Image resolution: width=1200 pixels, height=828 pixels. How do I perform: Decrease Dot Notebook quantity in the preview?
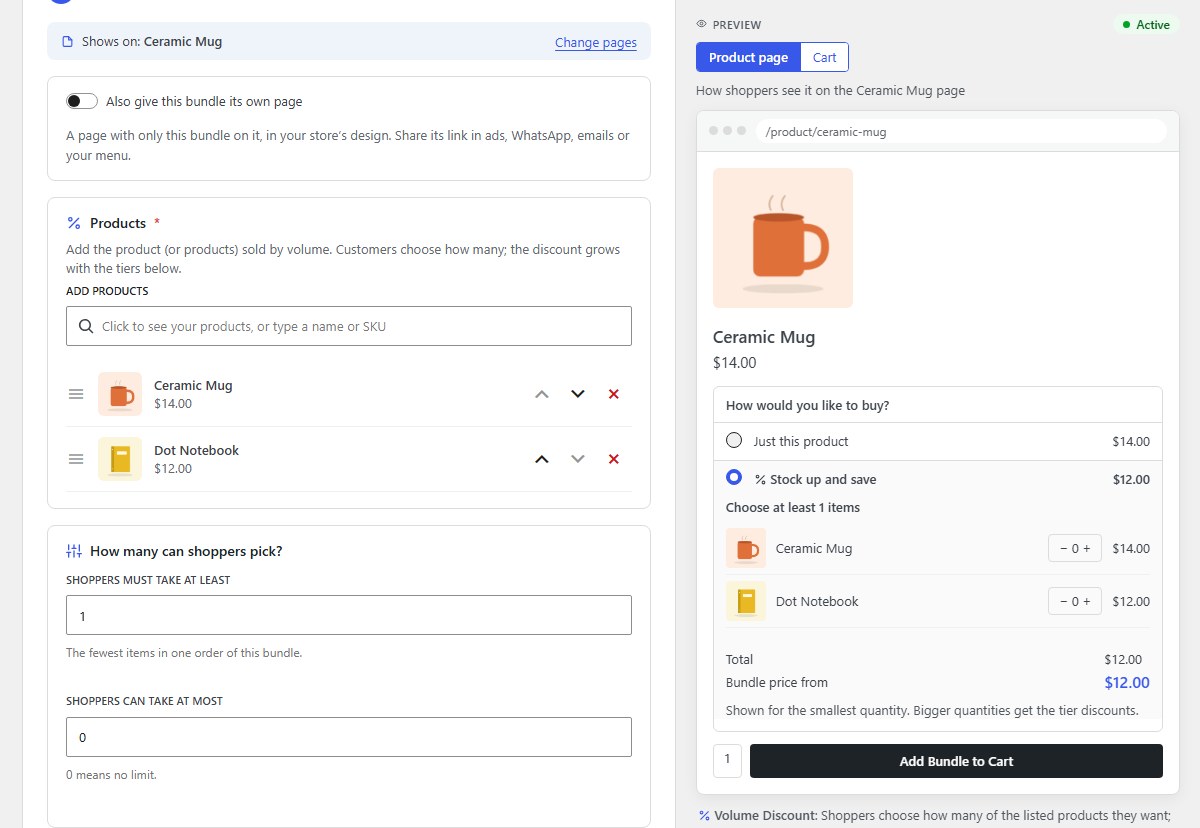click(1063, 601)
